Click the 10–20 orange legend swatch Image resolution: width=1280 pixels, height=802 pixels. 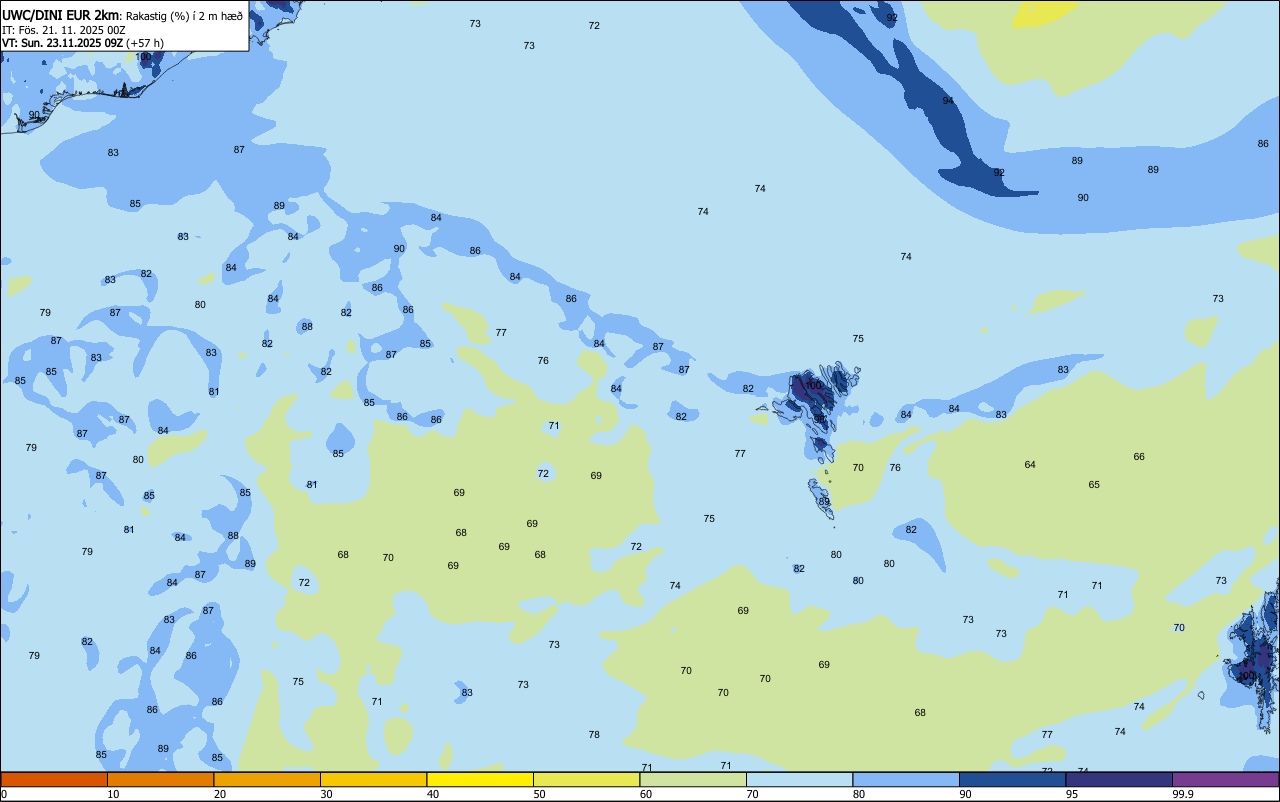(x=160, y=779)
